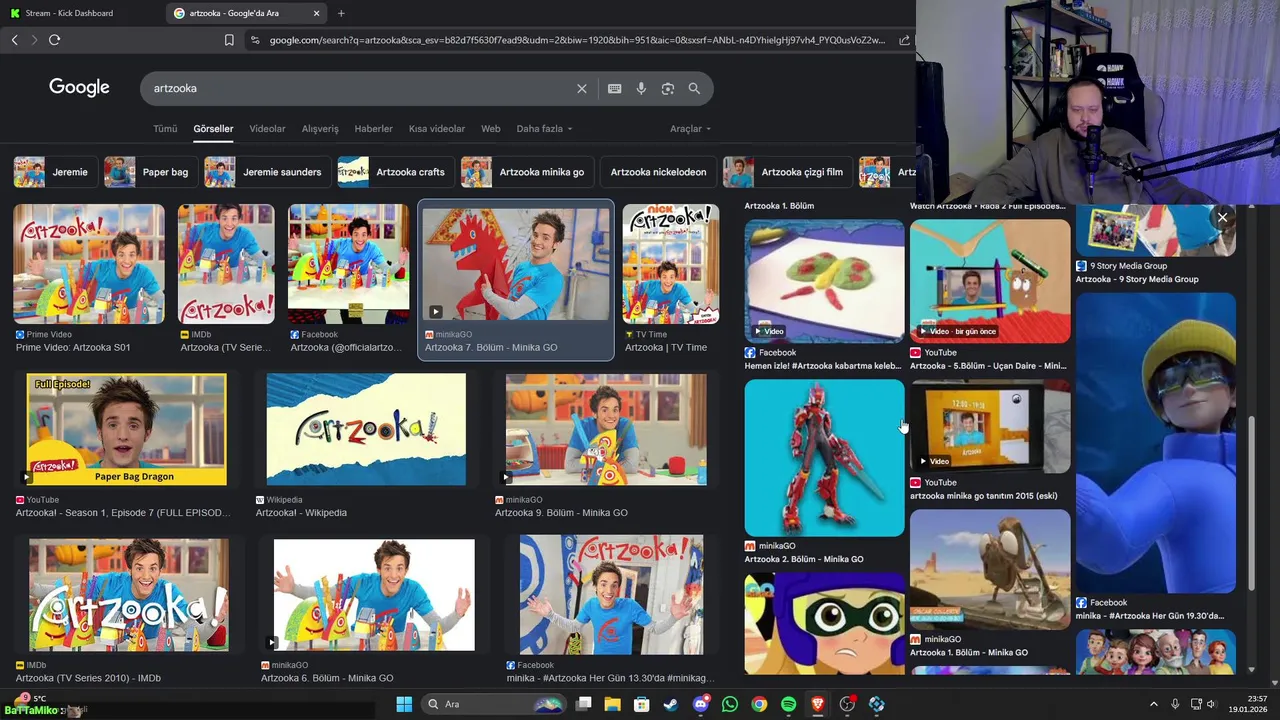The width and height of the screenshot is (1280, 720).
Task: Play 'Hemen izle! #Artzooka kabartma' Facebook video
Action: [x=824, y=281]
